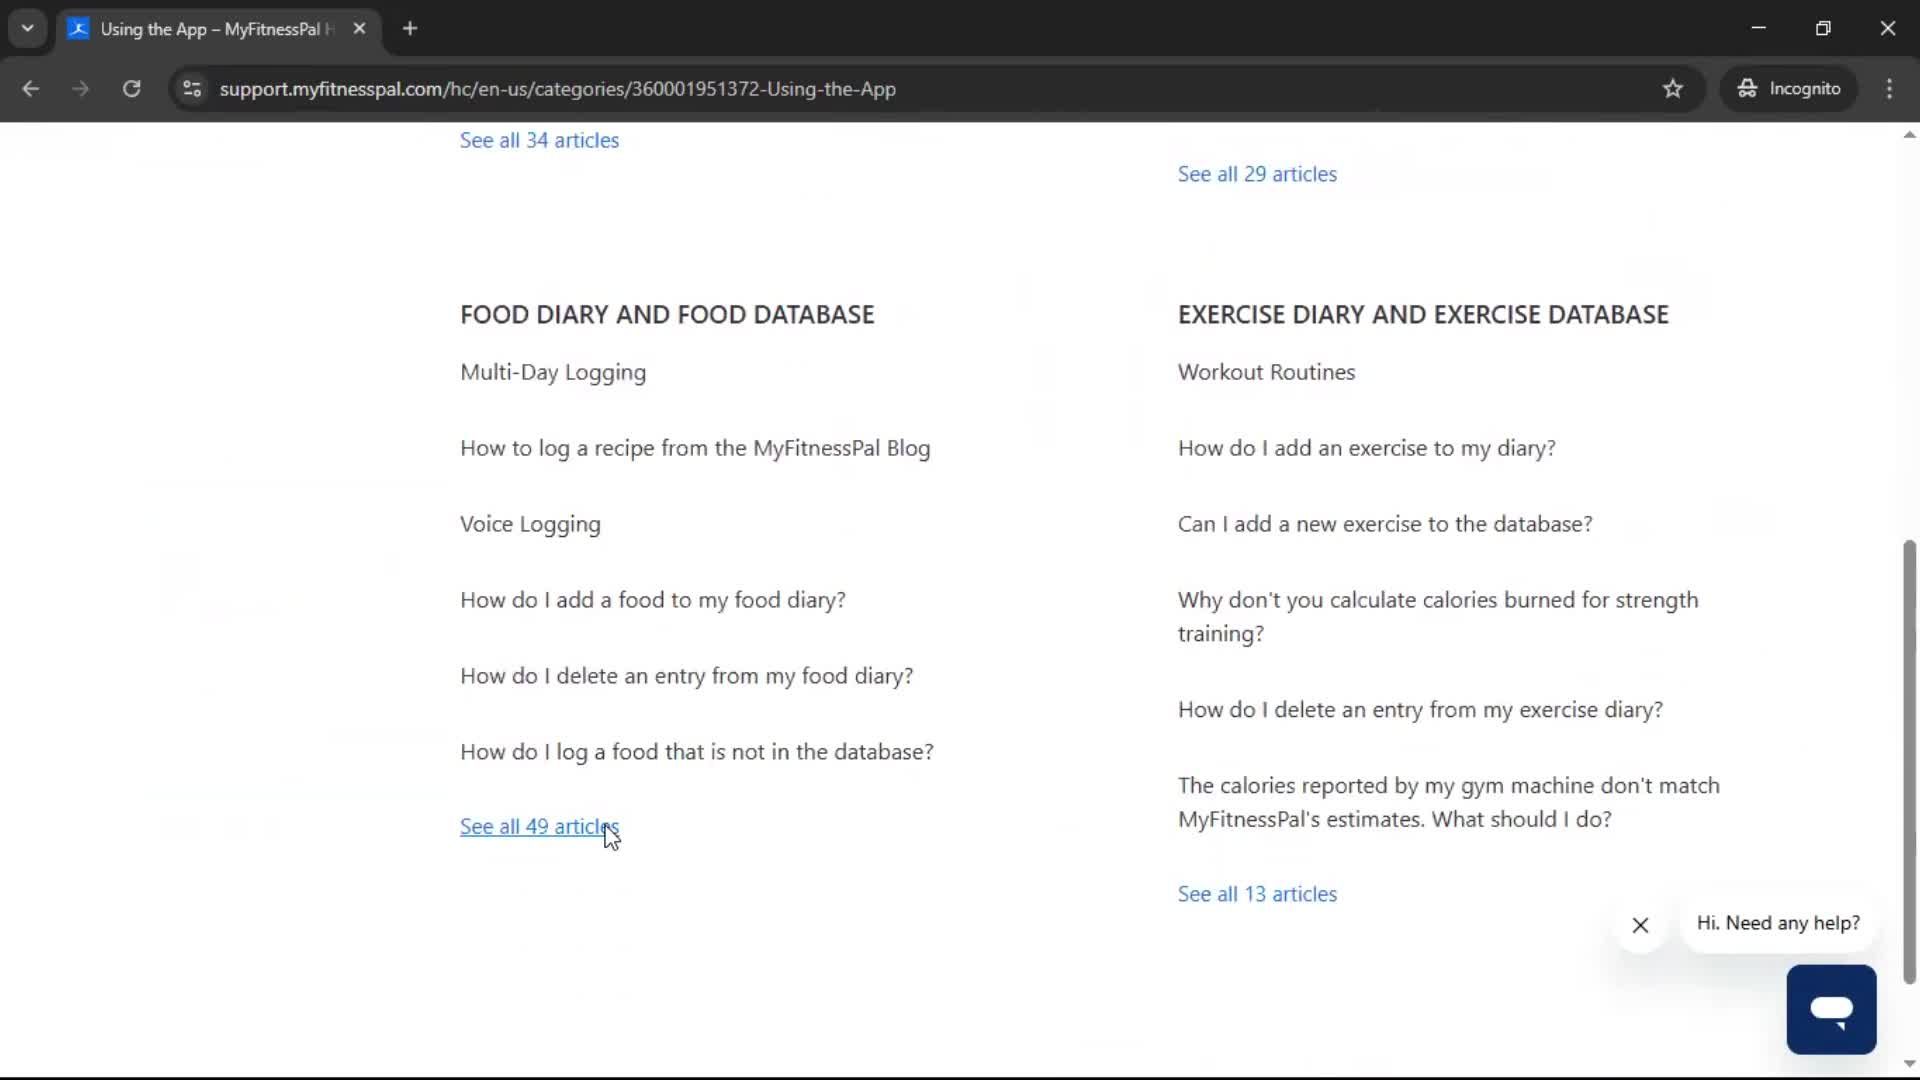Open 'How to log a recipe from the MyFitnessPal Blog'
Screen dimensions: 1920x1080
click(695, 448)
